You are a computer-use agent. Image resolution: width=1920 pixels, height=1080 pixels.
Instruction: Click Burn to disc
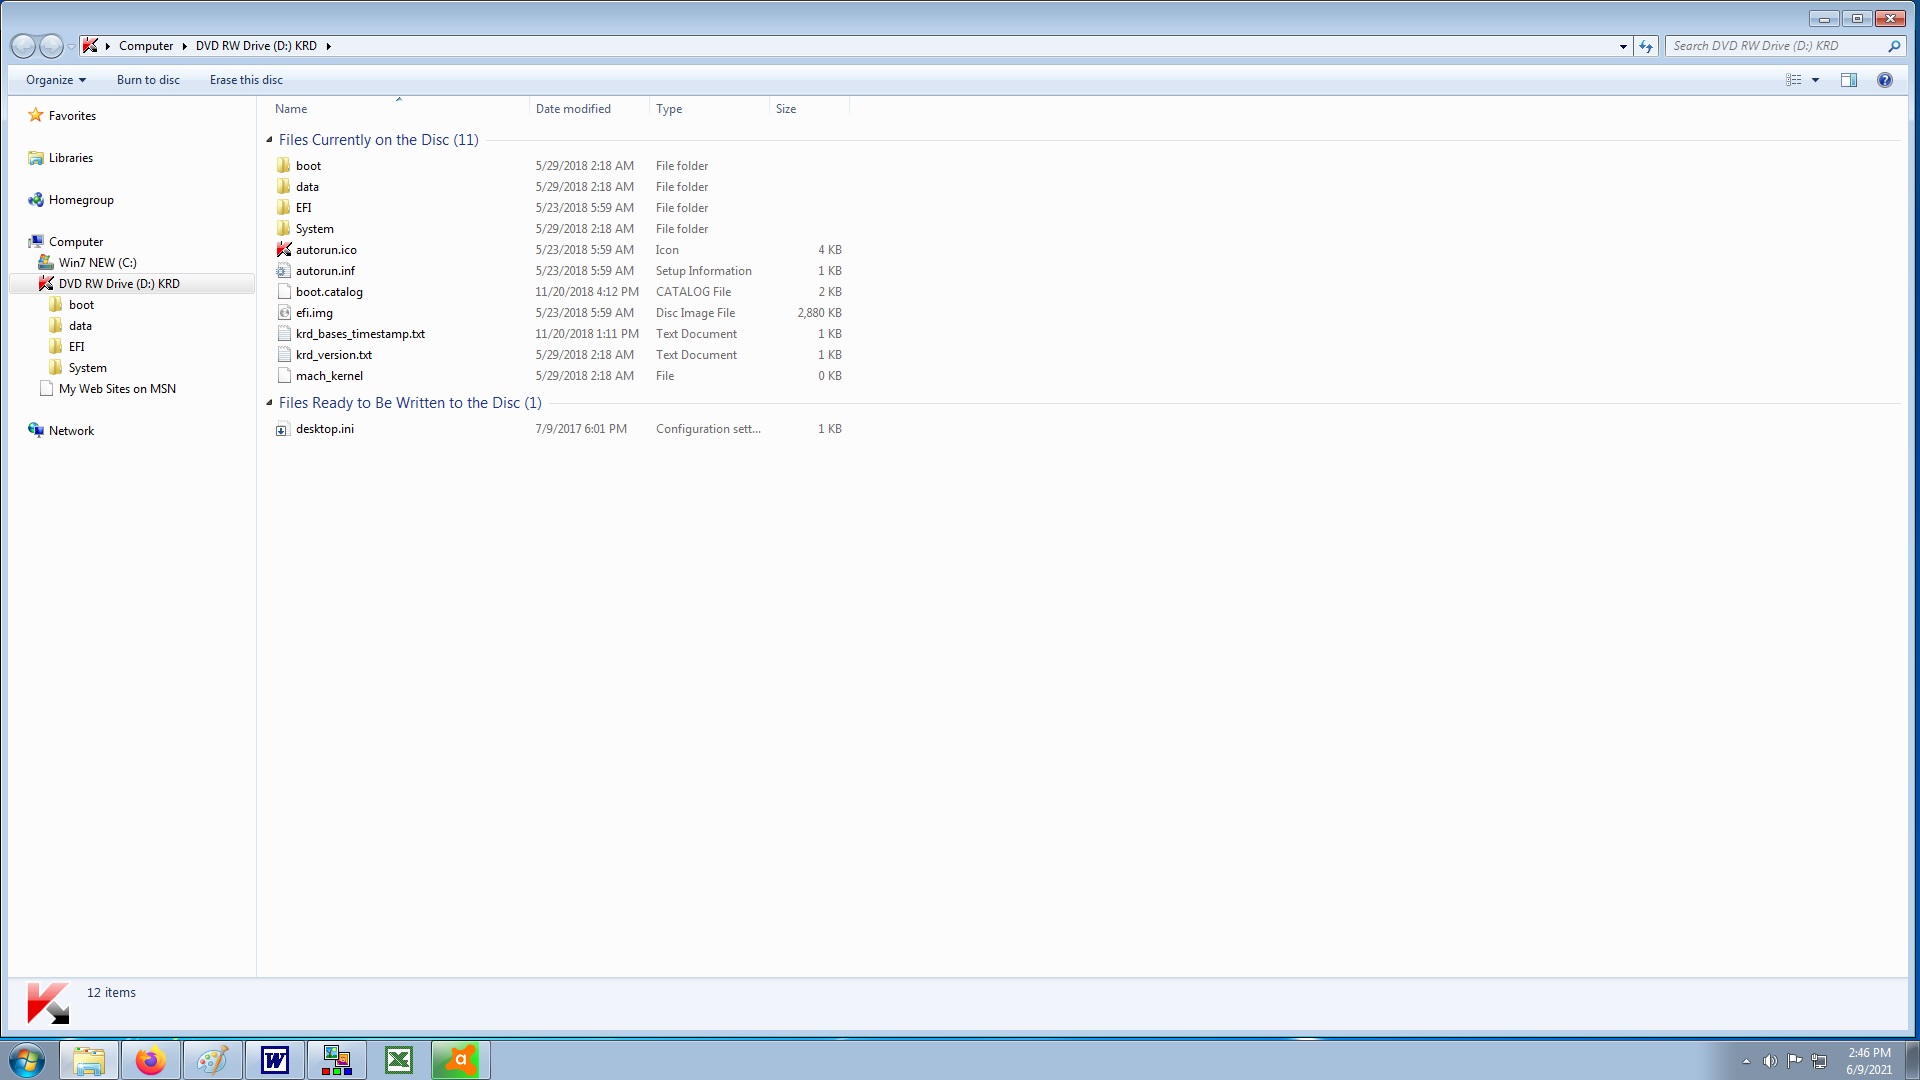(148, 80)
